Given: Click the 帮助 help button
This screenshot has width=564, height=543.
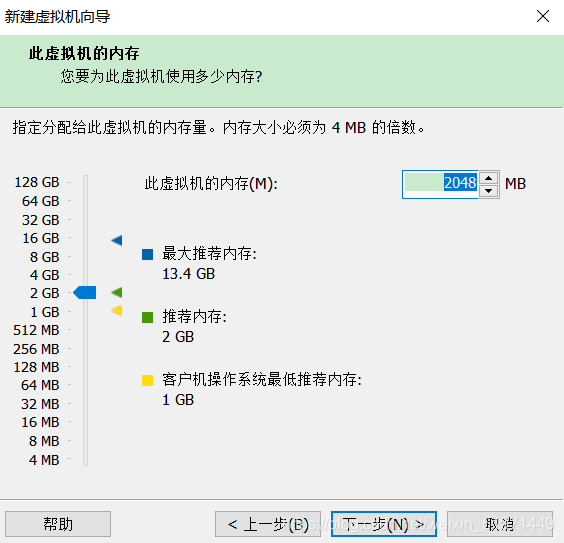Looking at the screenshot, I should (58, 524).
